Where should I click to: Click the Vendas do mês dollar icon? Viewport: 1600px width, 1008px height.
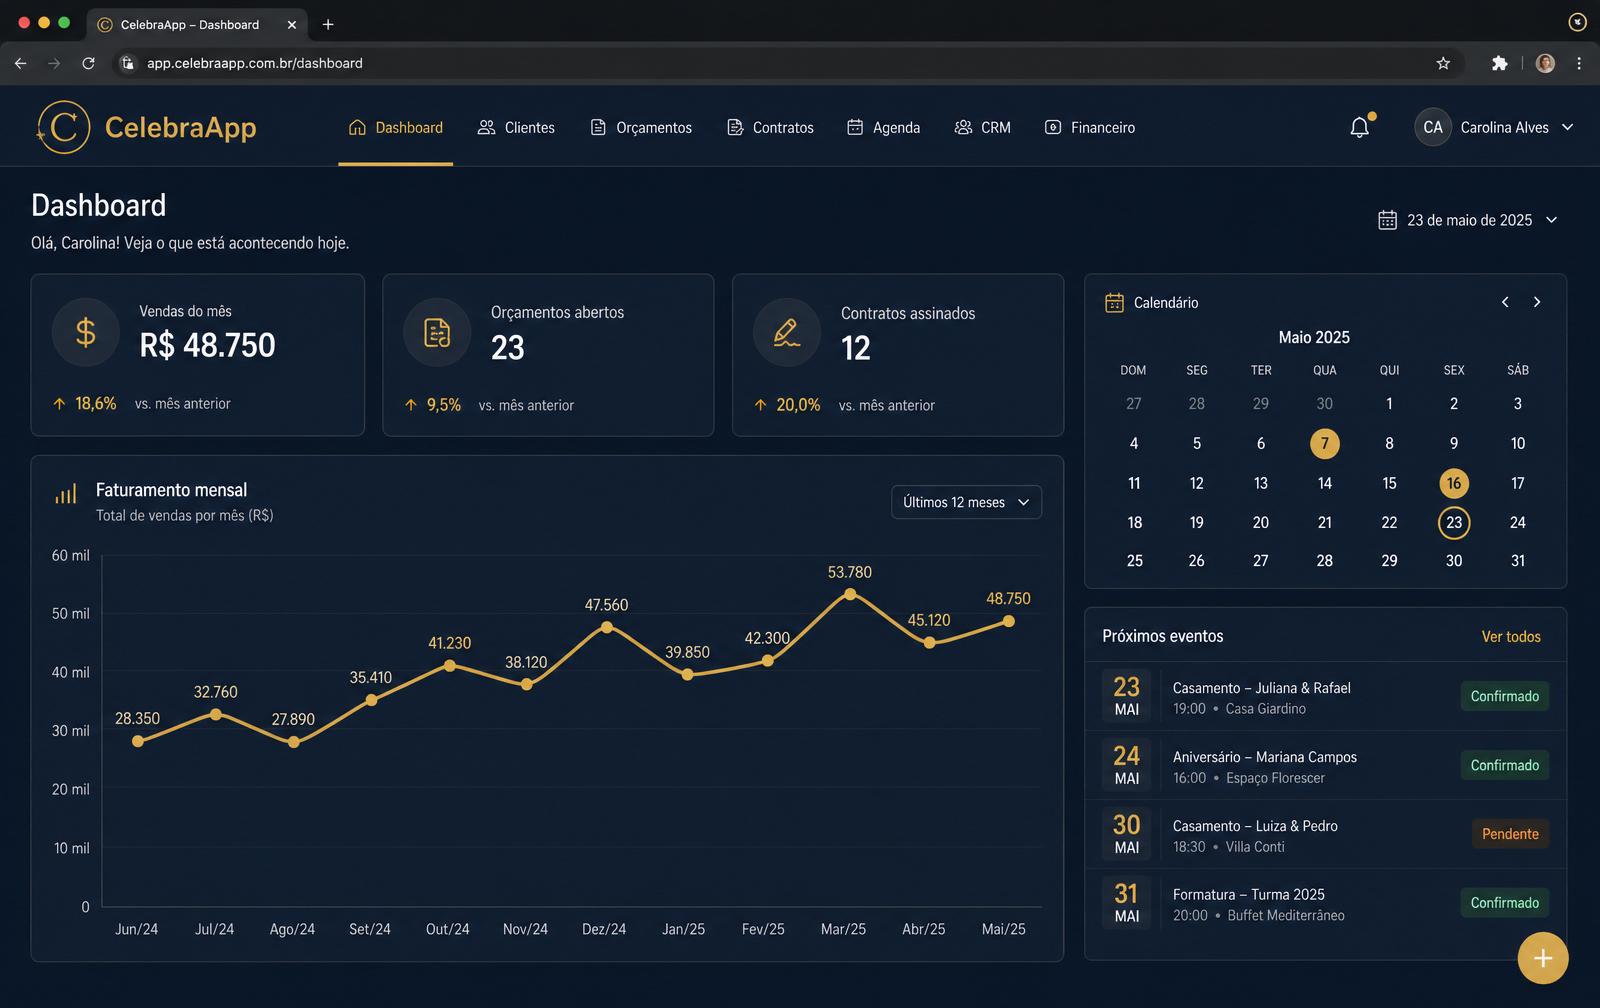click(x=86, y=332)
